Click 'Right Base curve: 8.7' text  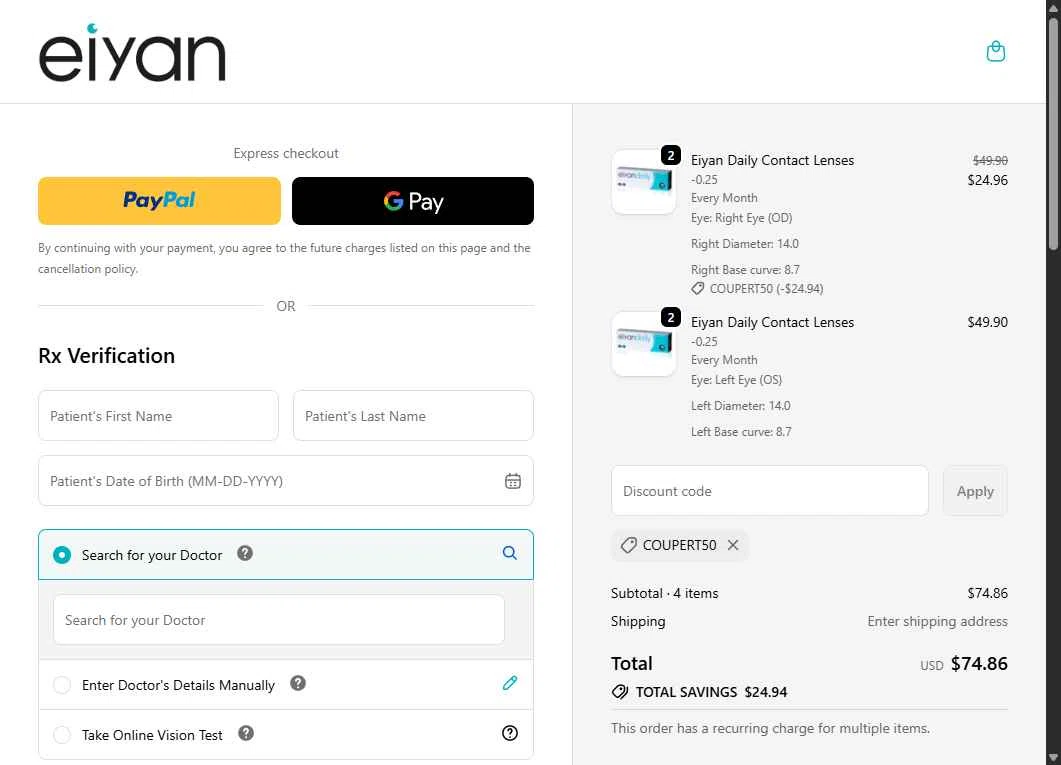[x=745, y=270]
